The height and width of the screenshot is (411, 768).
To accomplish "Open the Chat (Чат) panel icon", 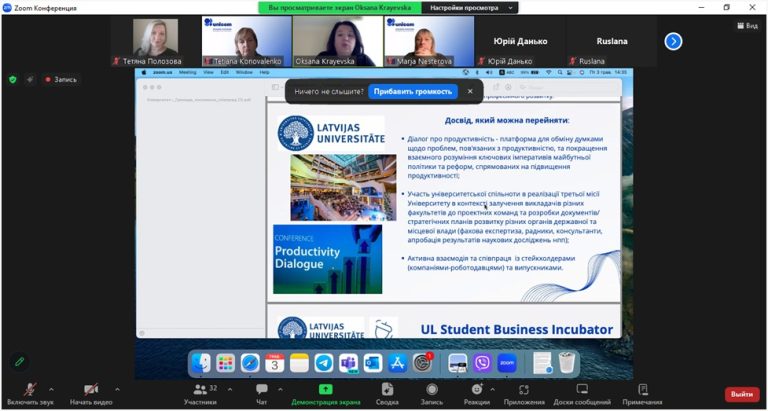I will [262, 389].
